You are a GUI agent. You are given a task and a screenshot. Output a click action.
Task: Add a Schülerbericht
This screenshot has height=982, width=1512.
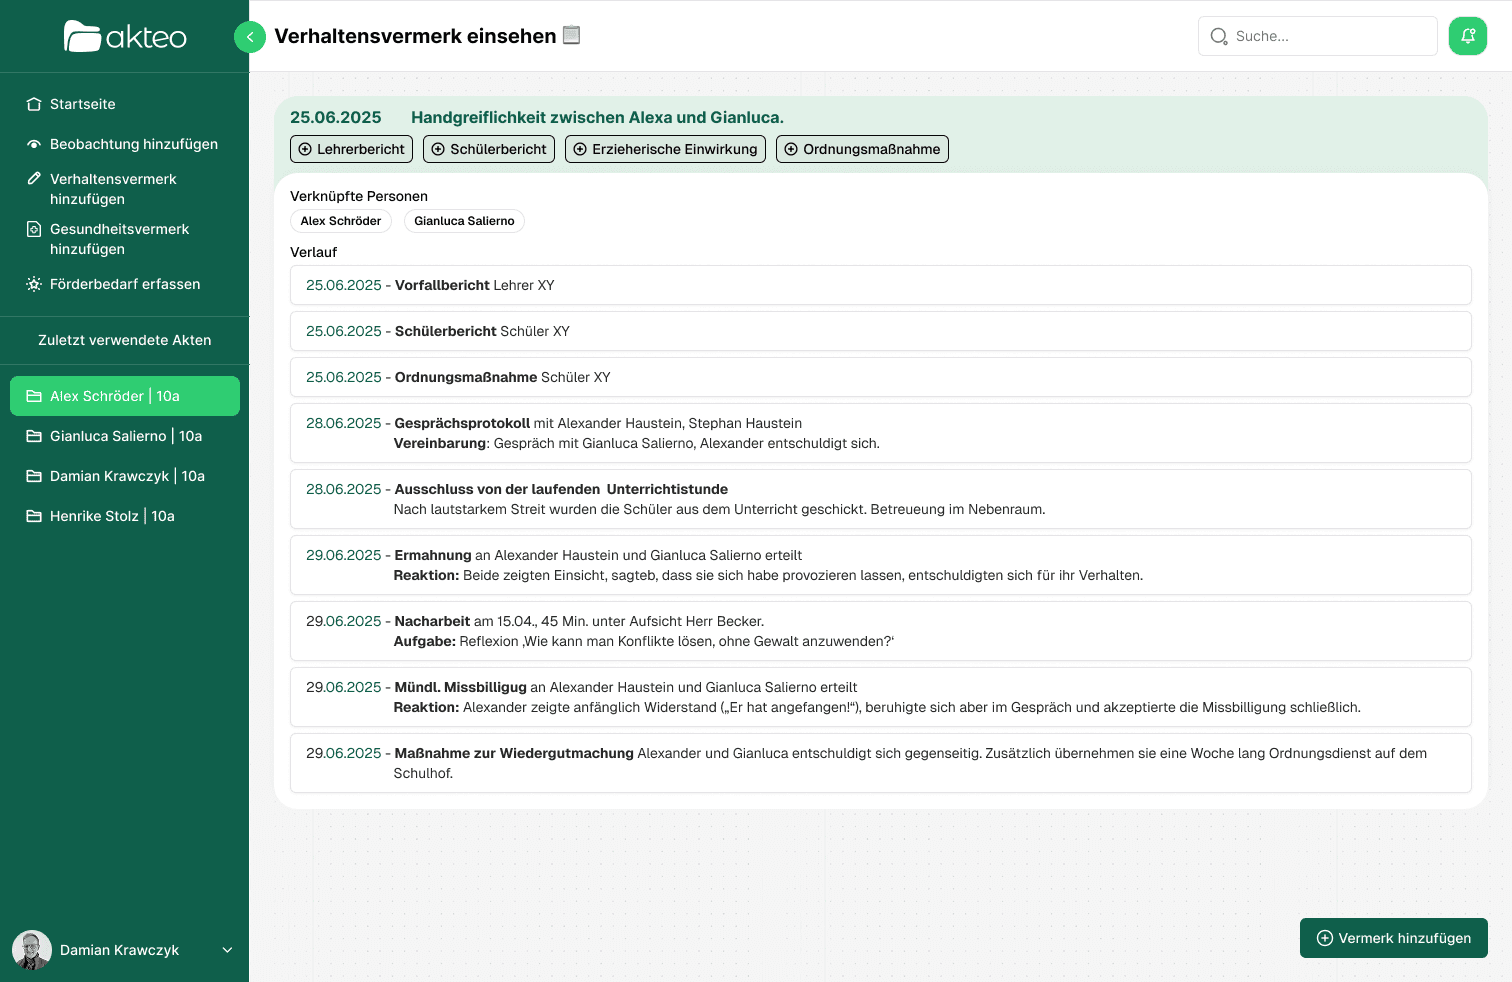489,149
